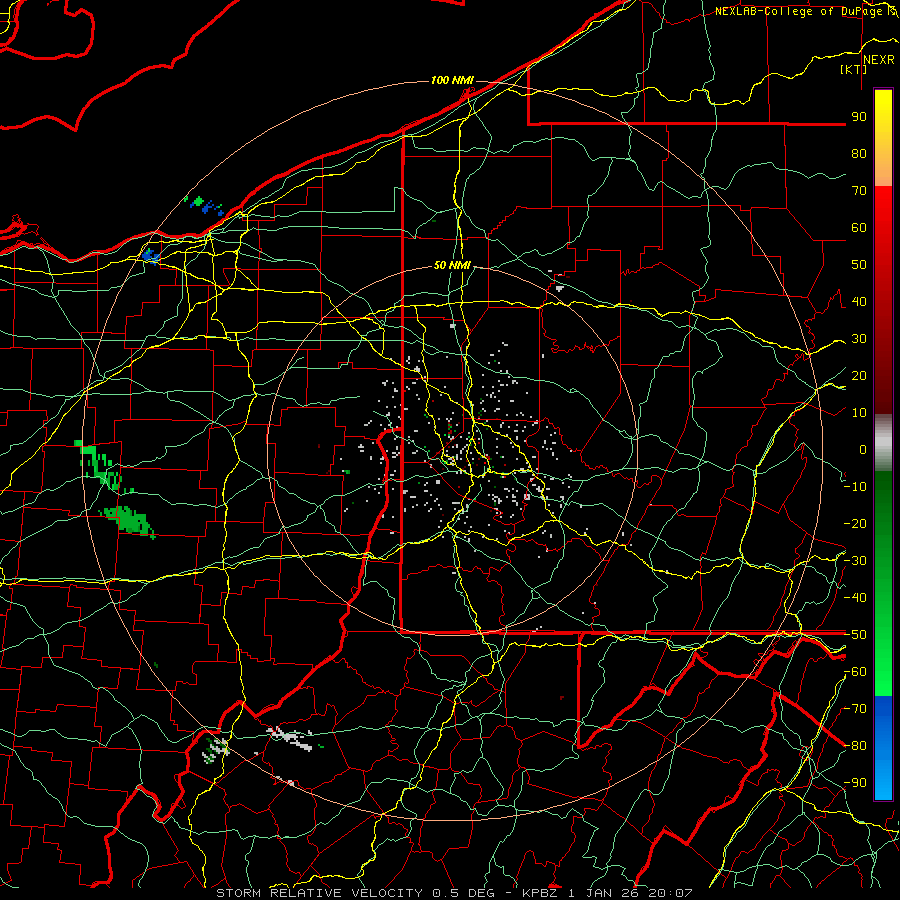Select the -90 value on the velocity scale
This screenshot has height=900, width=900.
click(855, 783)
